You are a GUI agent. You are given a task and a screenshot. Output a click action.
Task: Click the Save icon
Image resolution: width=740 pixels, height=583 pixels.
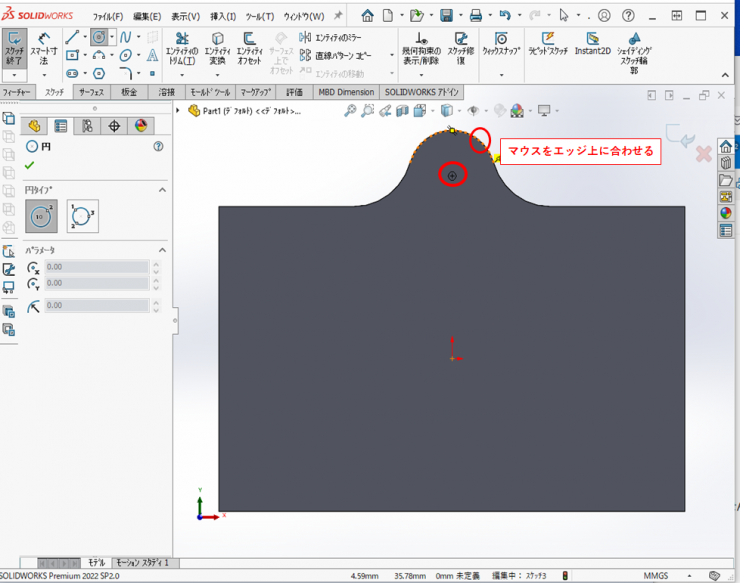tap(446, 16)
